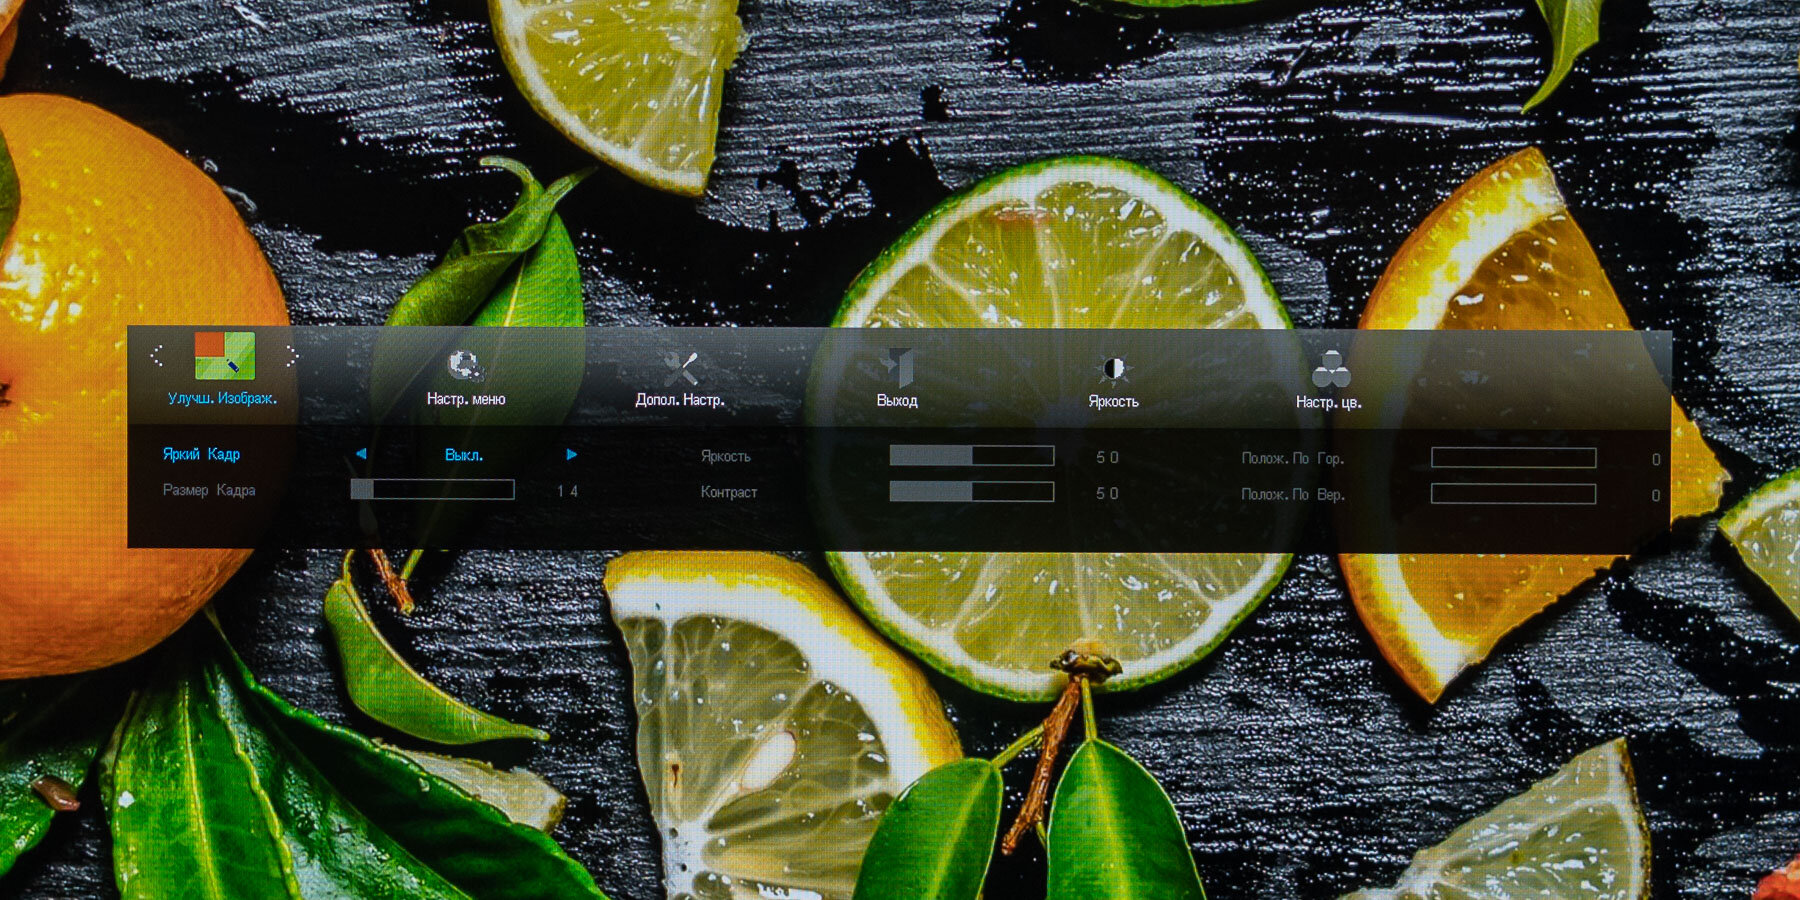Open the Настр. цв. color setup icon
The image size is (1800, 900).
pyautogui.click(x=1330, y=369)
